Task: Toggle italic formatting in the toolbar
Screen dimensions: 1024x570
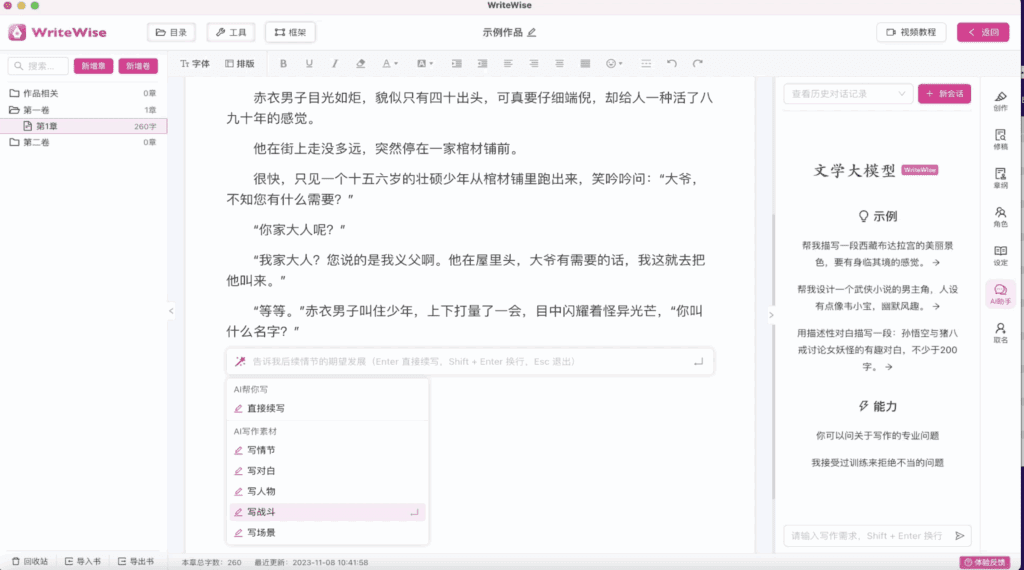Action: click(x=335, y=64)
